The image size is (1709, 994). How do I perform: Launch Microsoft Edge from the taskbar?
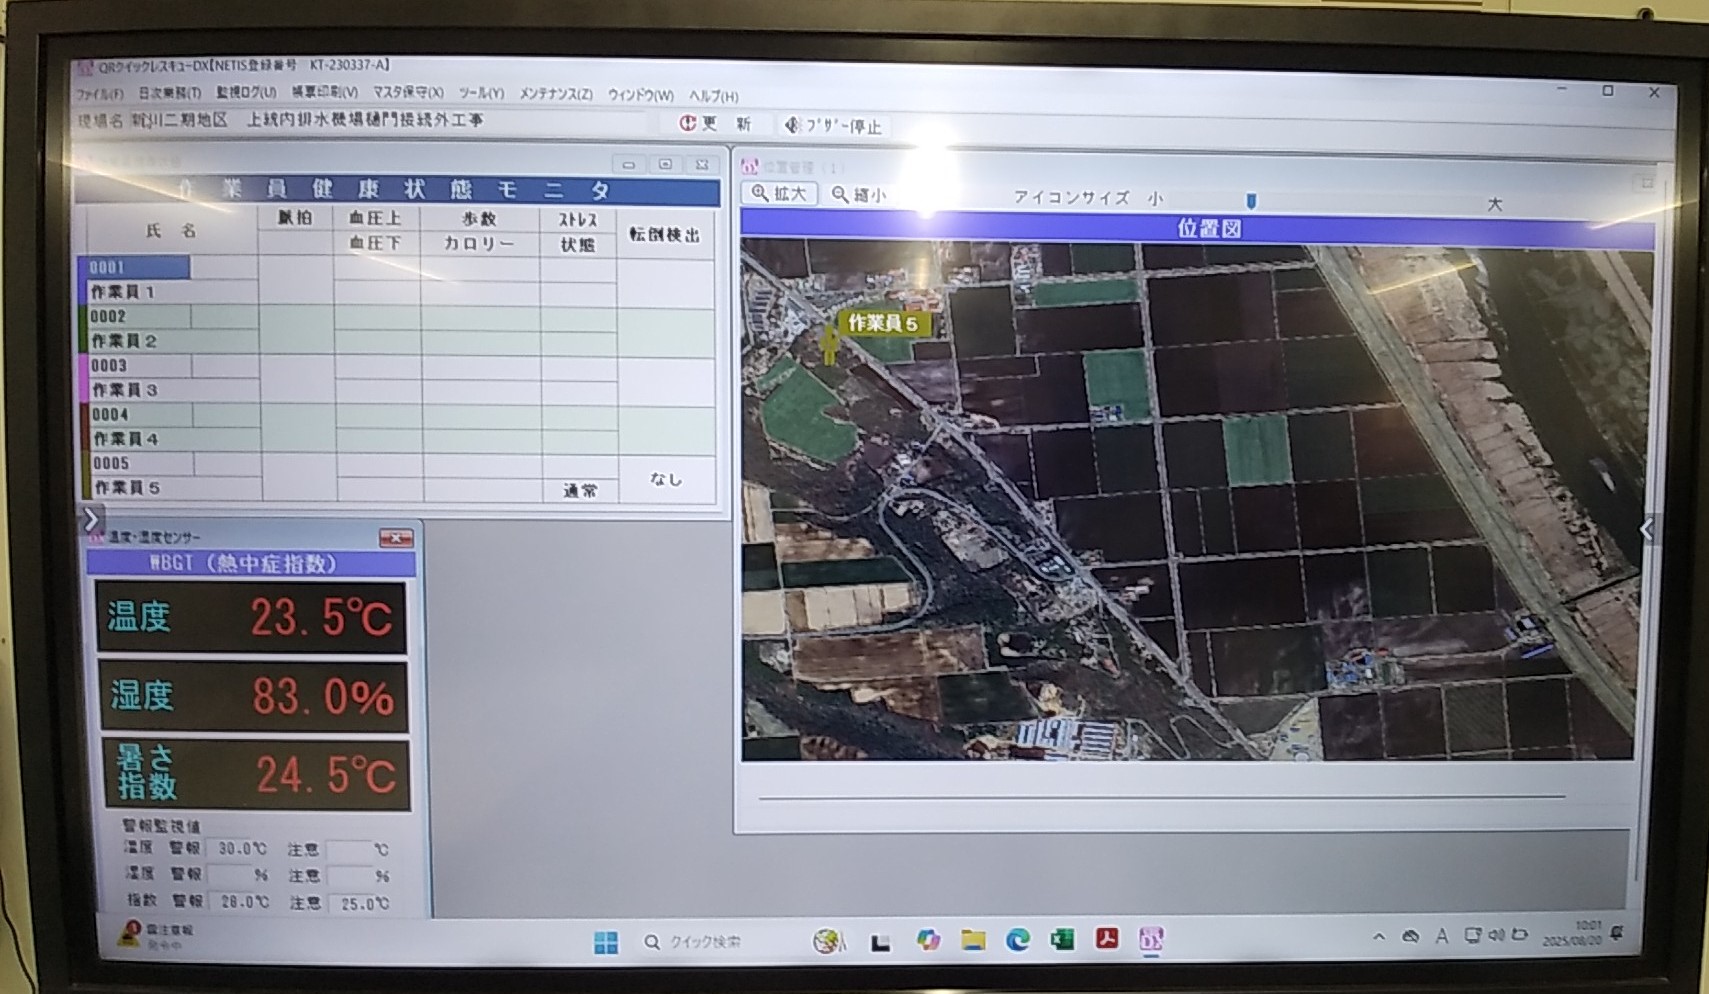coord(1018,940)
